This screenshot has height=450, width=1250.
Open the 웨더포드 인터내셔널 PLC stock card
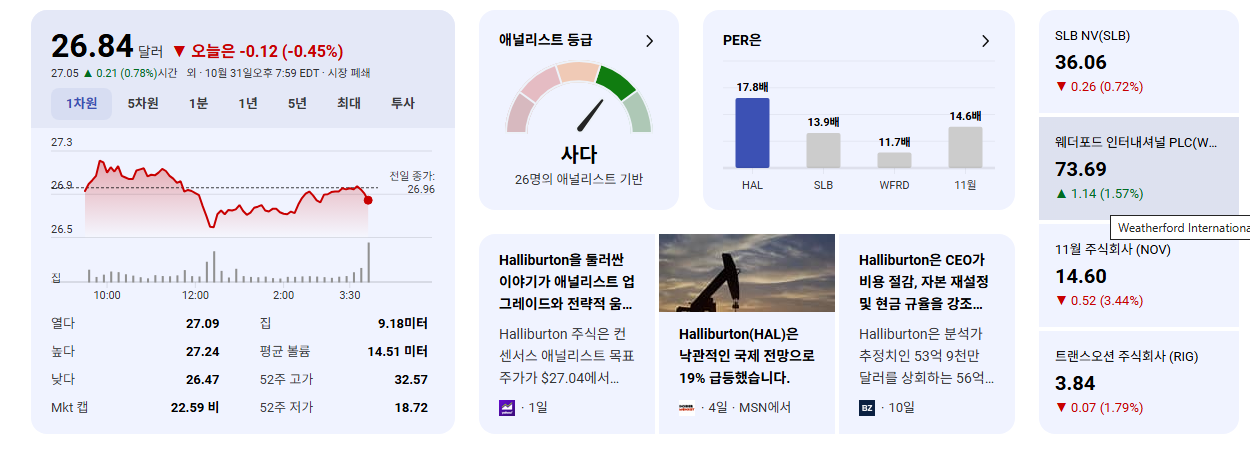click(x=1139, y=168)
